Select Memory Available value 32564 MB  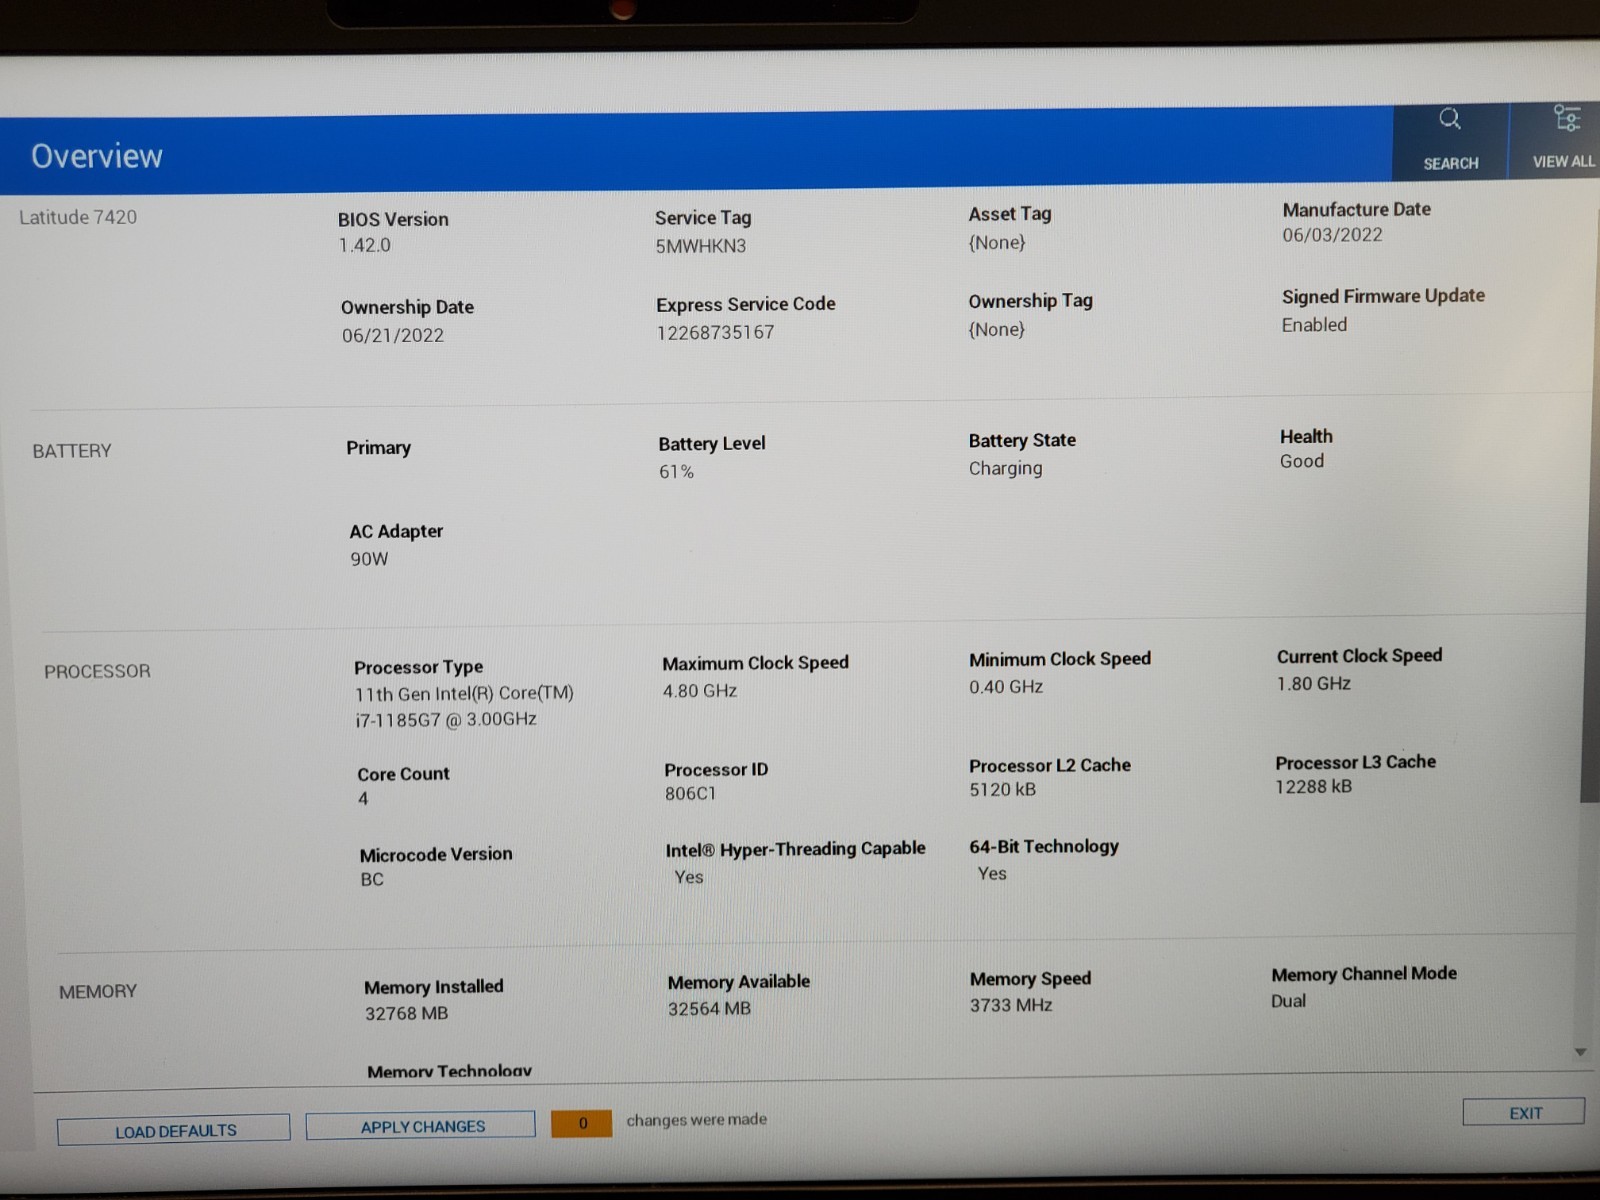click(x=709, y=1009)
